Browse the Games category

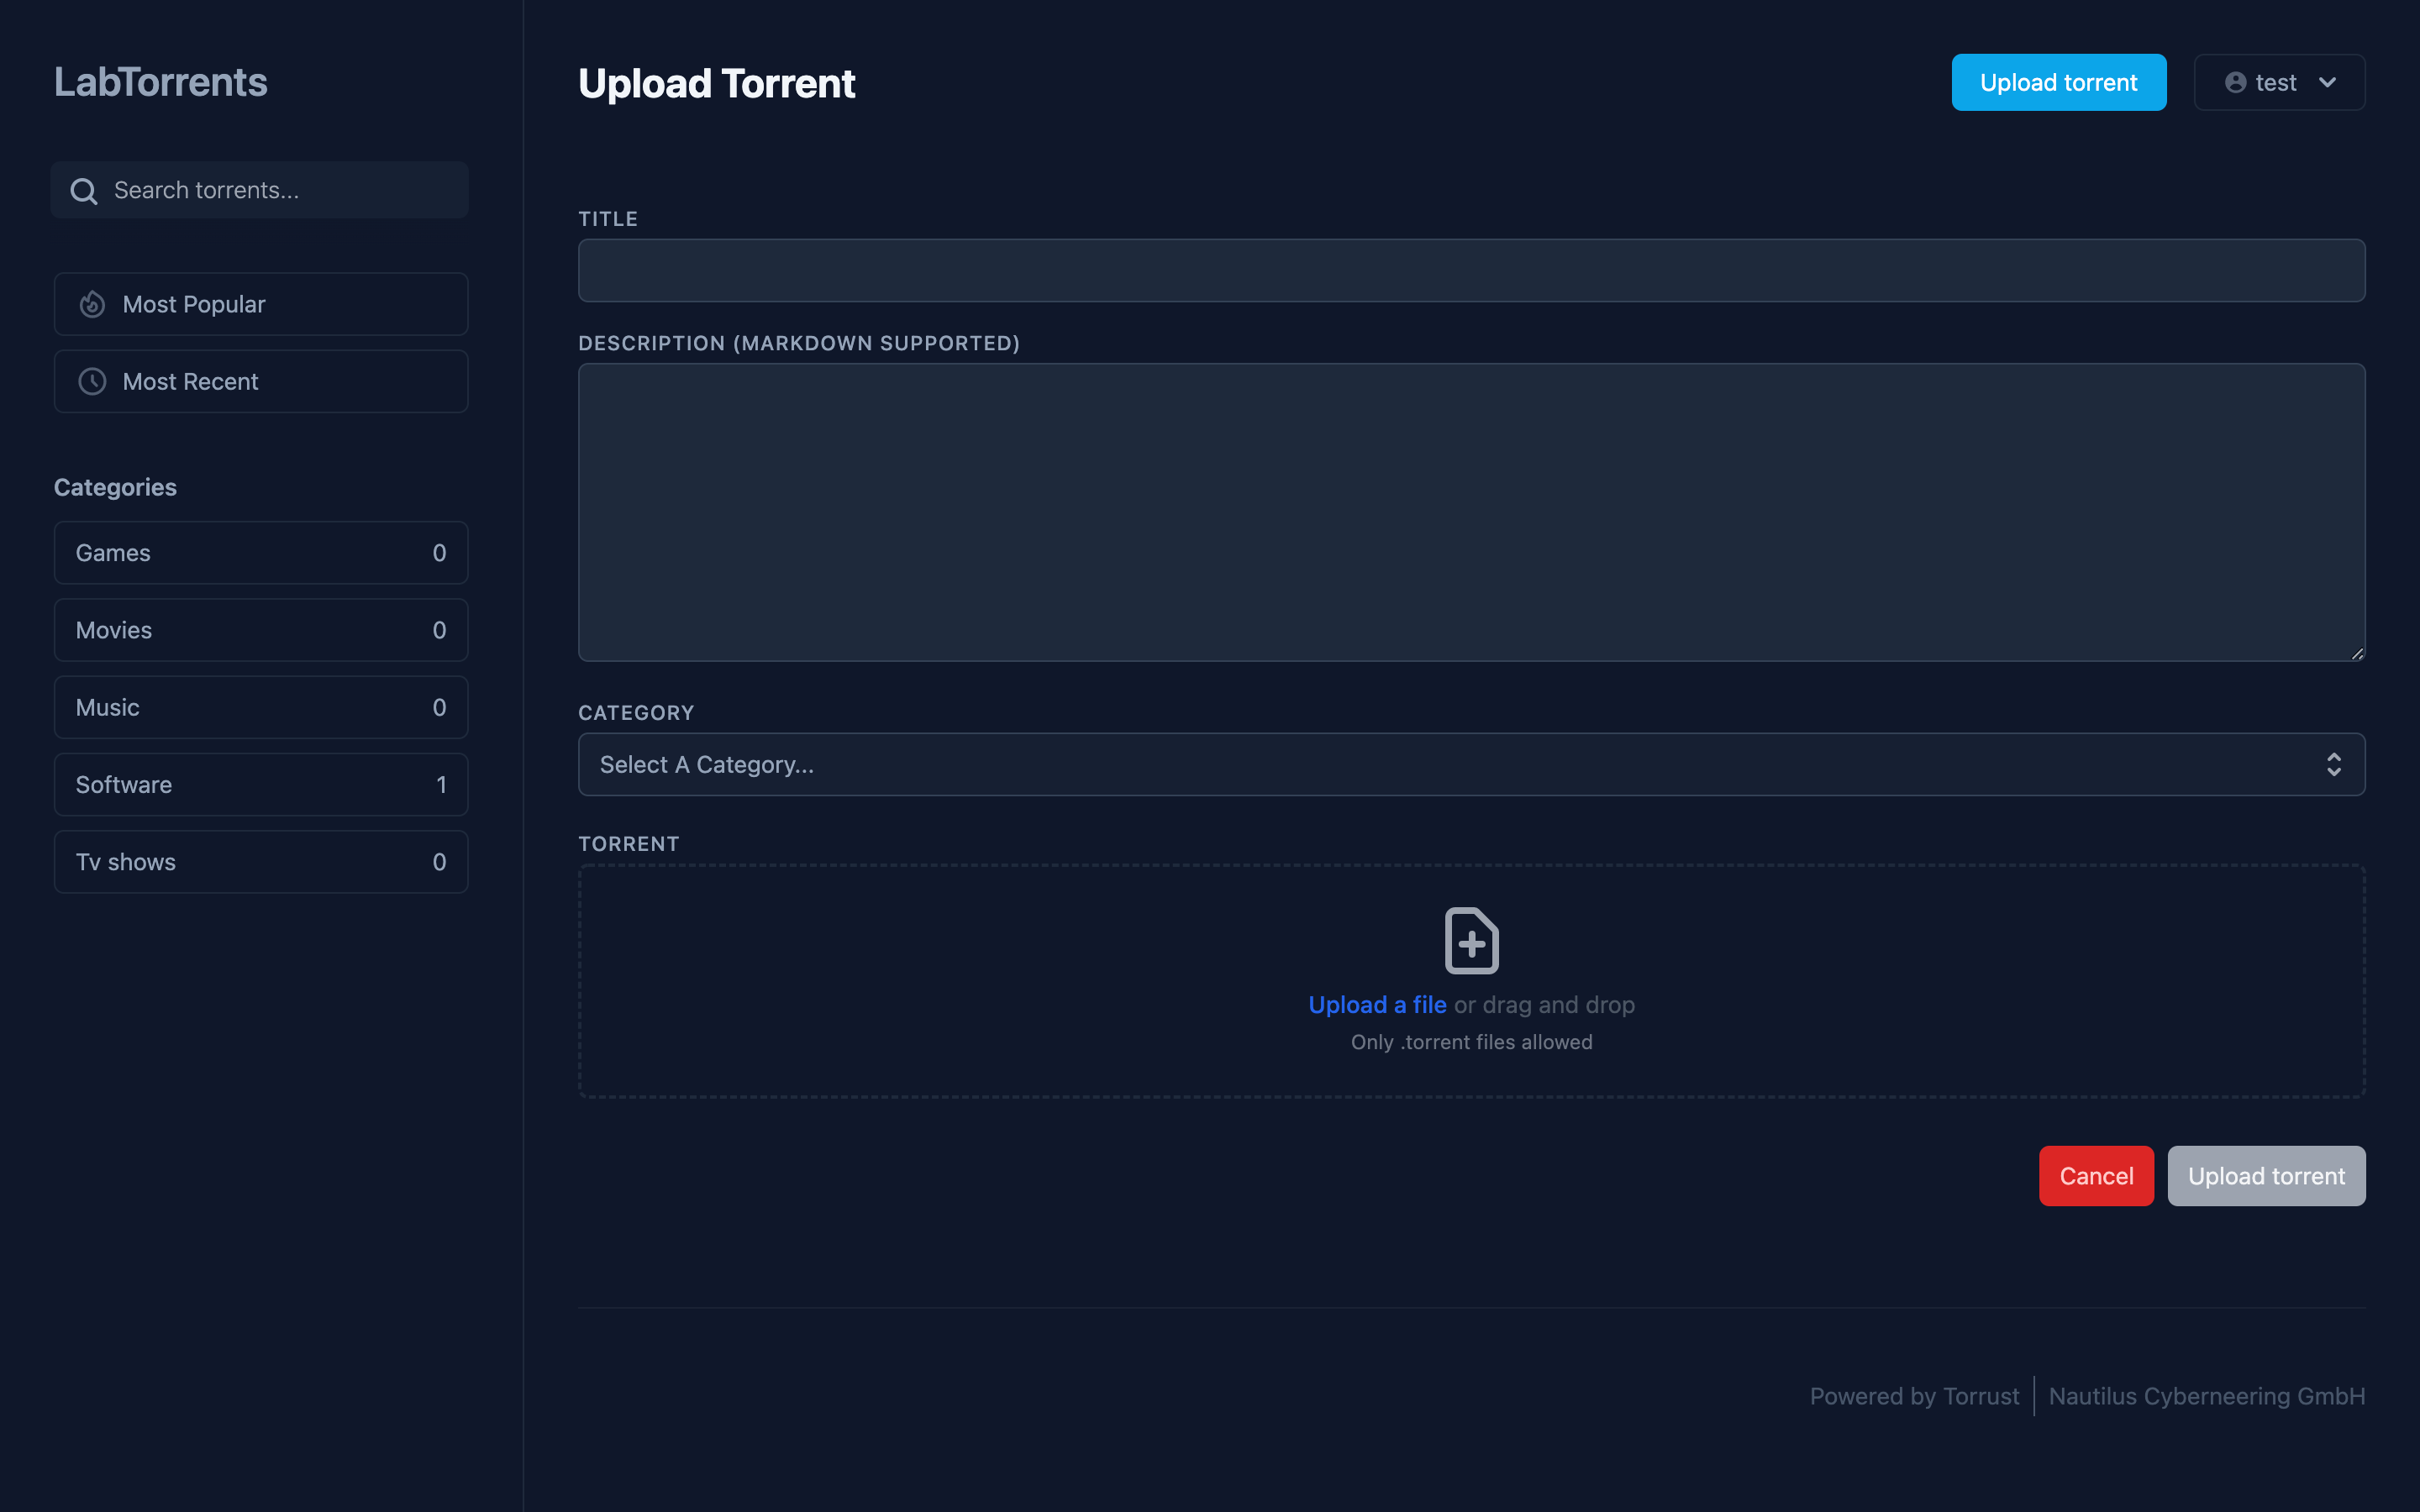[x=261, y=553]
